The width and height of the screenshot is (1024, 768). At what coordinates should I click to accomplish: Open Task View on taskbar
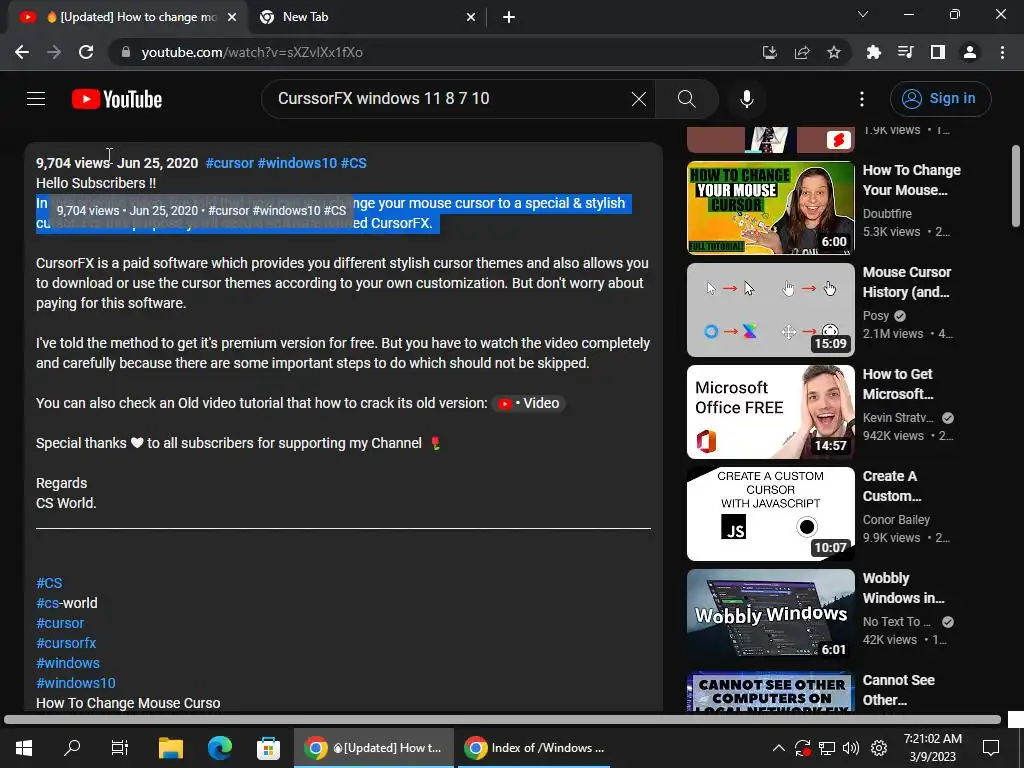[120, 748]
